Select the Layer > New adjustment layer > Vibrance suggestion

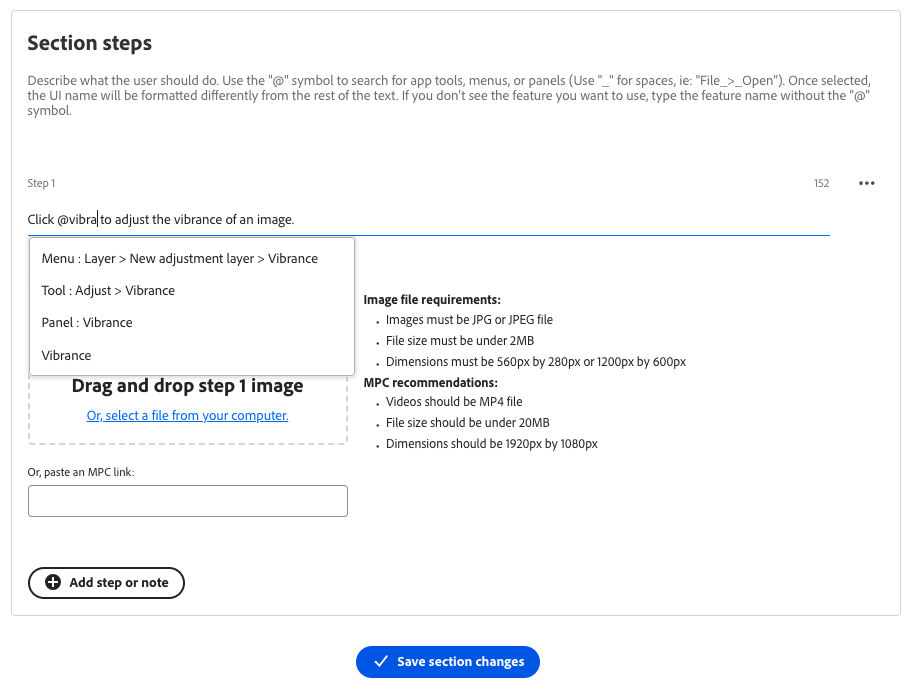180,258
